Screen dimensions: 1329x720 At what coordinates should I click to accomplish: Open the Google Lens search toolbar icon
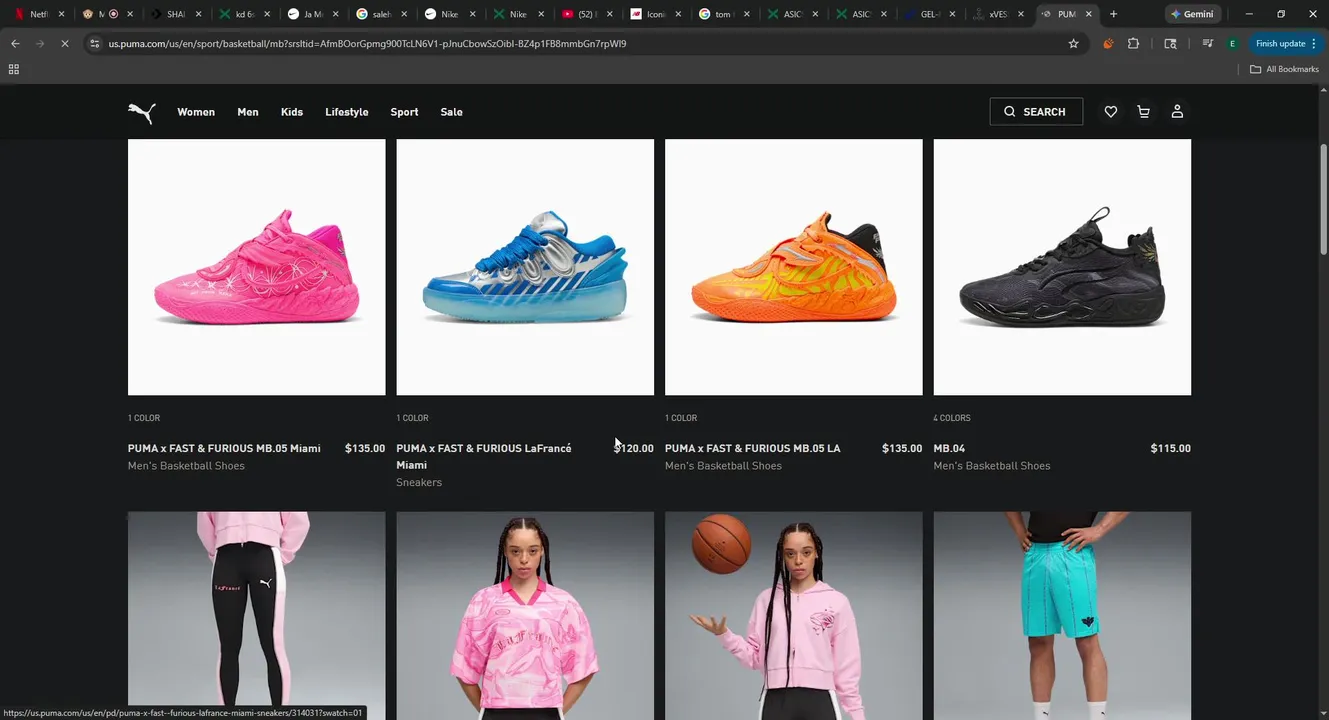point(1170,44)
